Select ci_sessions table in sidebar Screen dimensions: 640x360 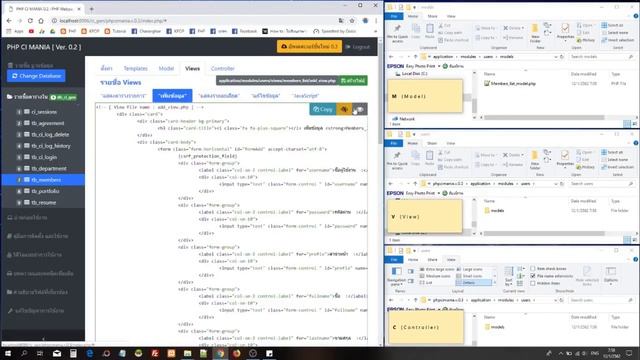tap(44, 112)
